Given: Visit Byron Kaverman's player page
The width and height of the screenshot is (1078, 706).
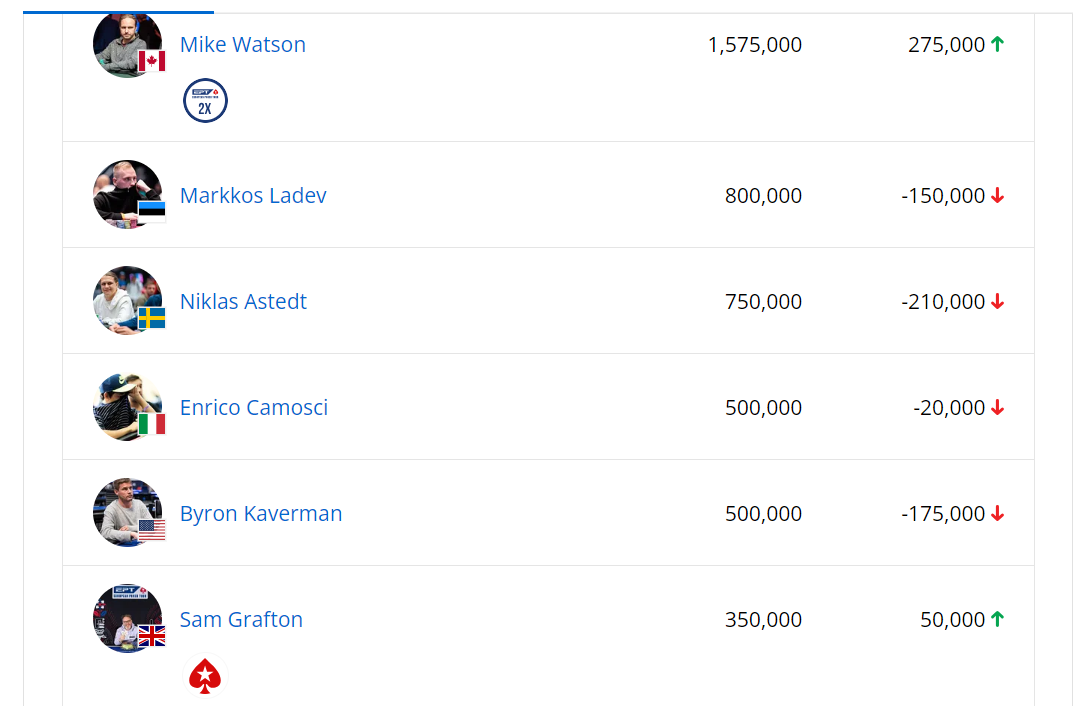Looking at the screenshot, I should point(261,513).
